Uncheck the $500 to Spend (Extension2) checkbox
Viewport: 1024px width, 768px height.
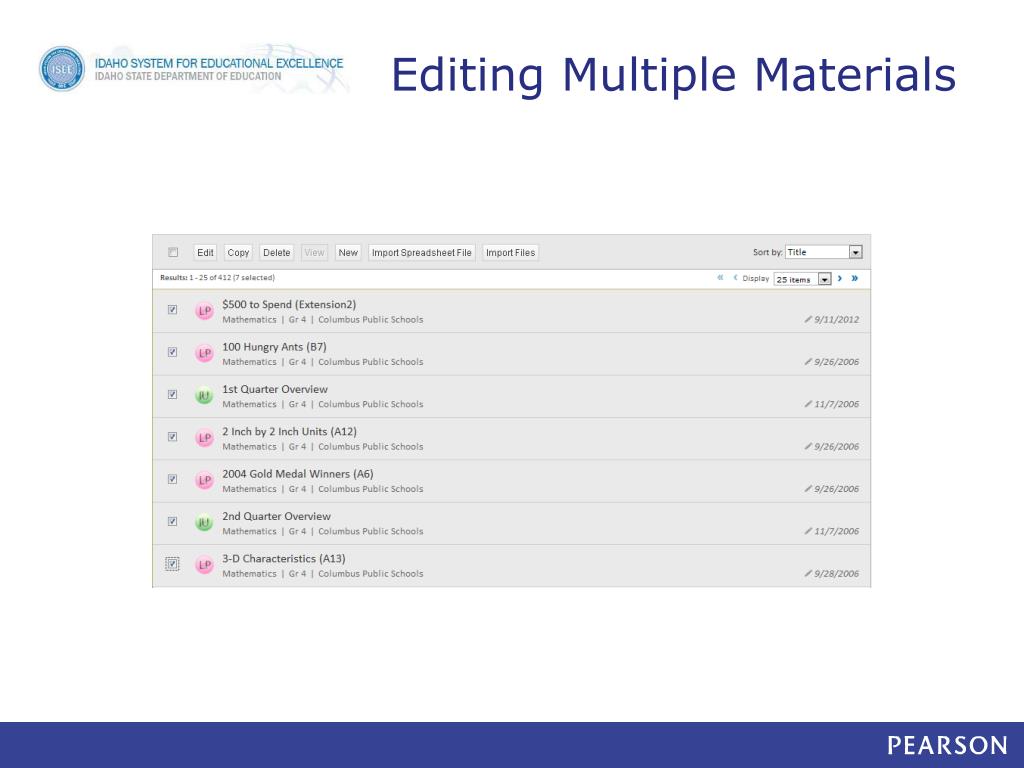[172, 310]
